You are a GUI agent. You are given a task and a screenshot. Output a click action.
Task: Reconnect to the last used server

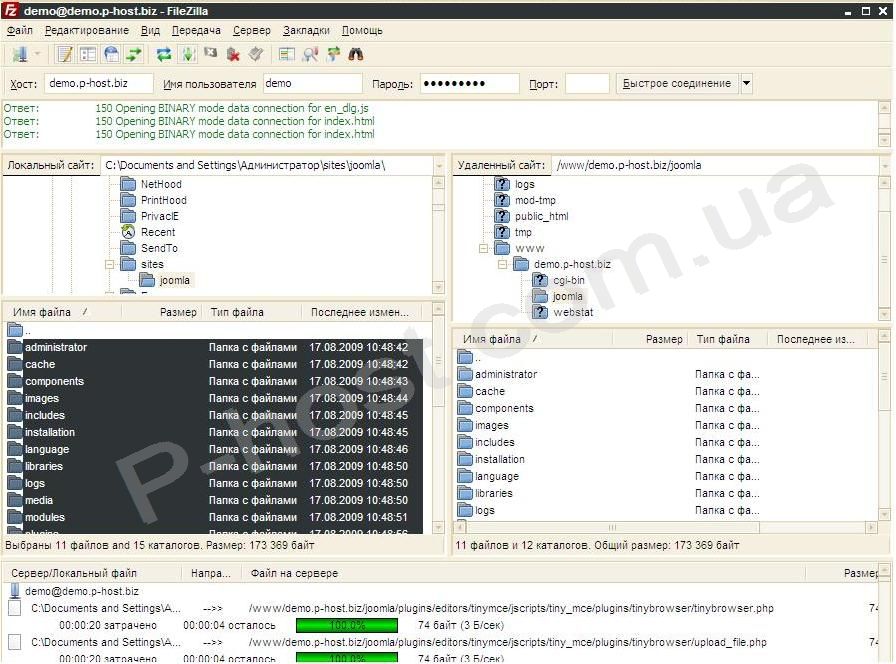pyautogui.click(x=256, y=54)
